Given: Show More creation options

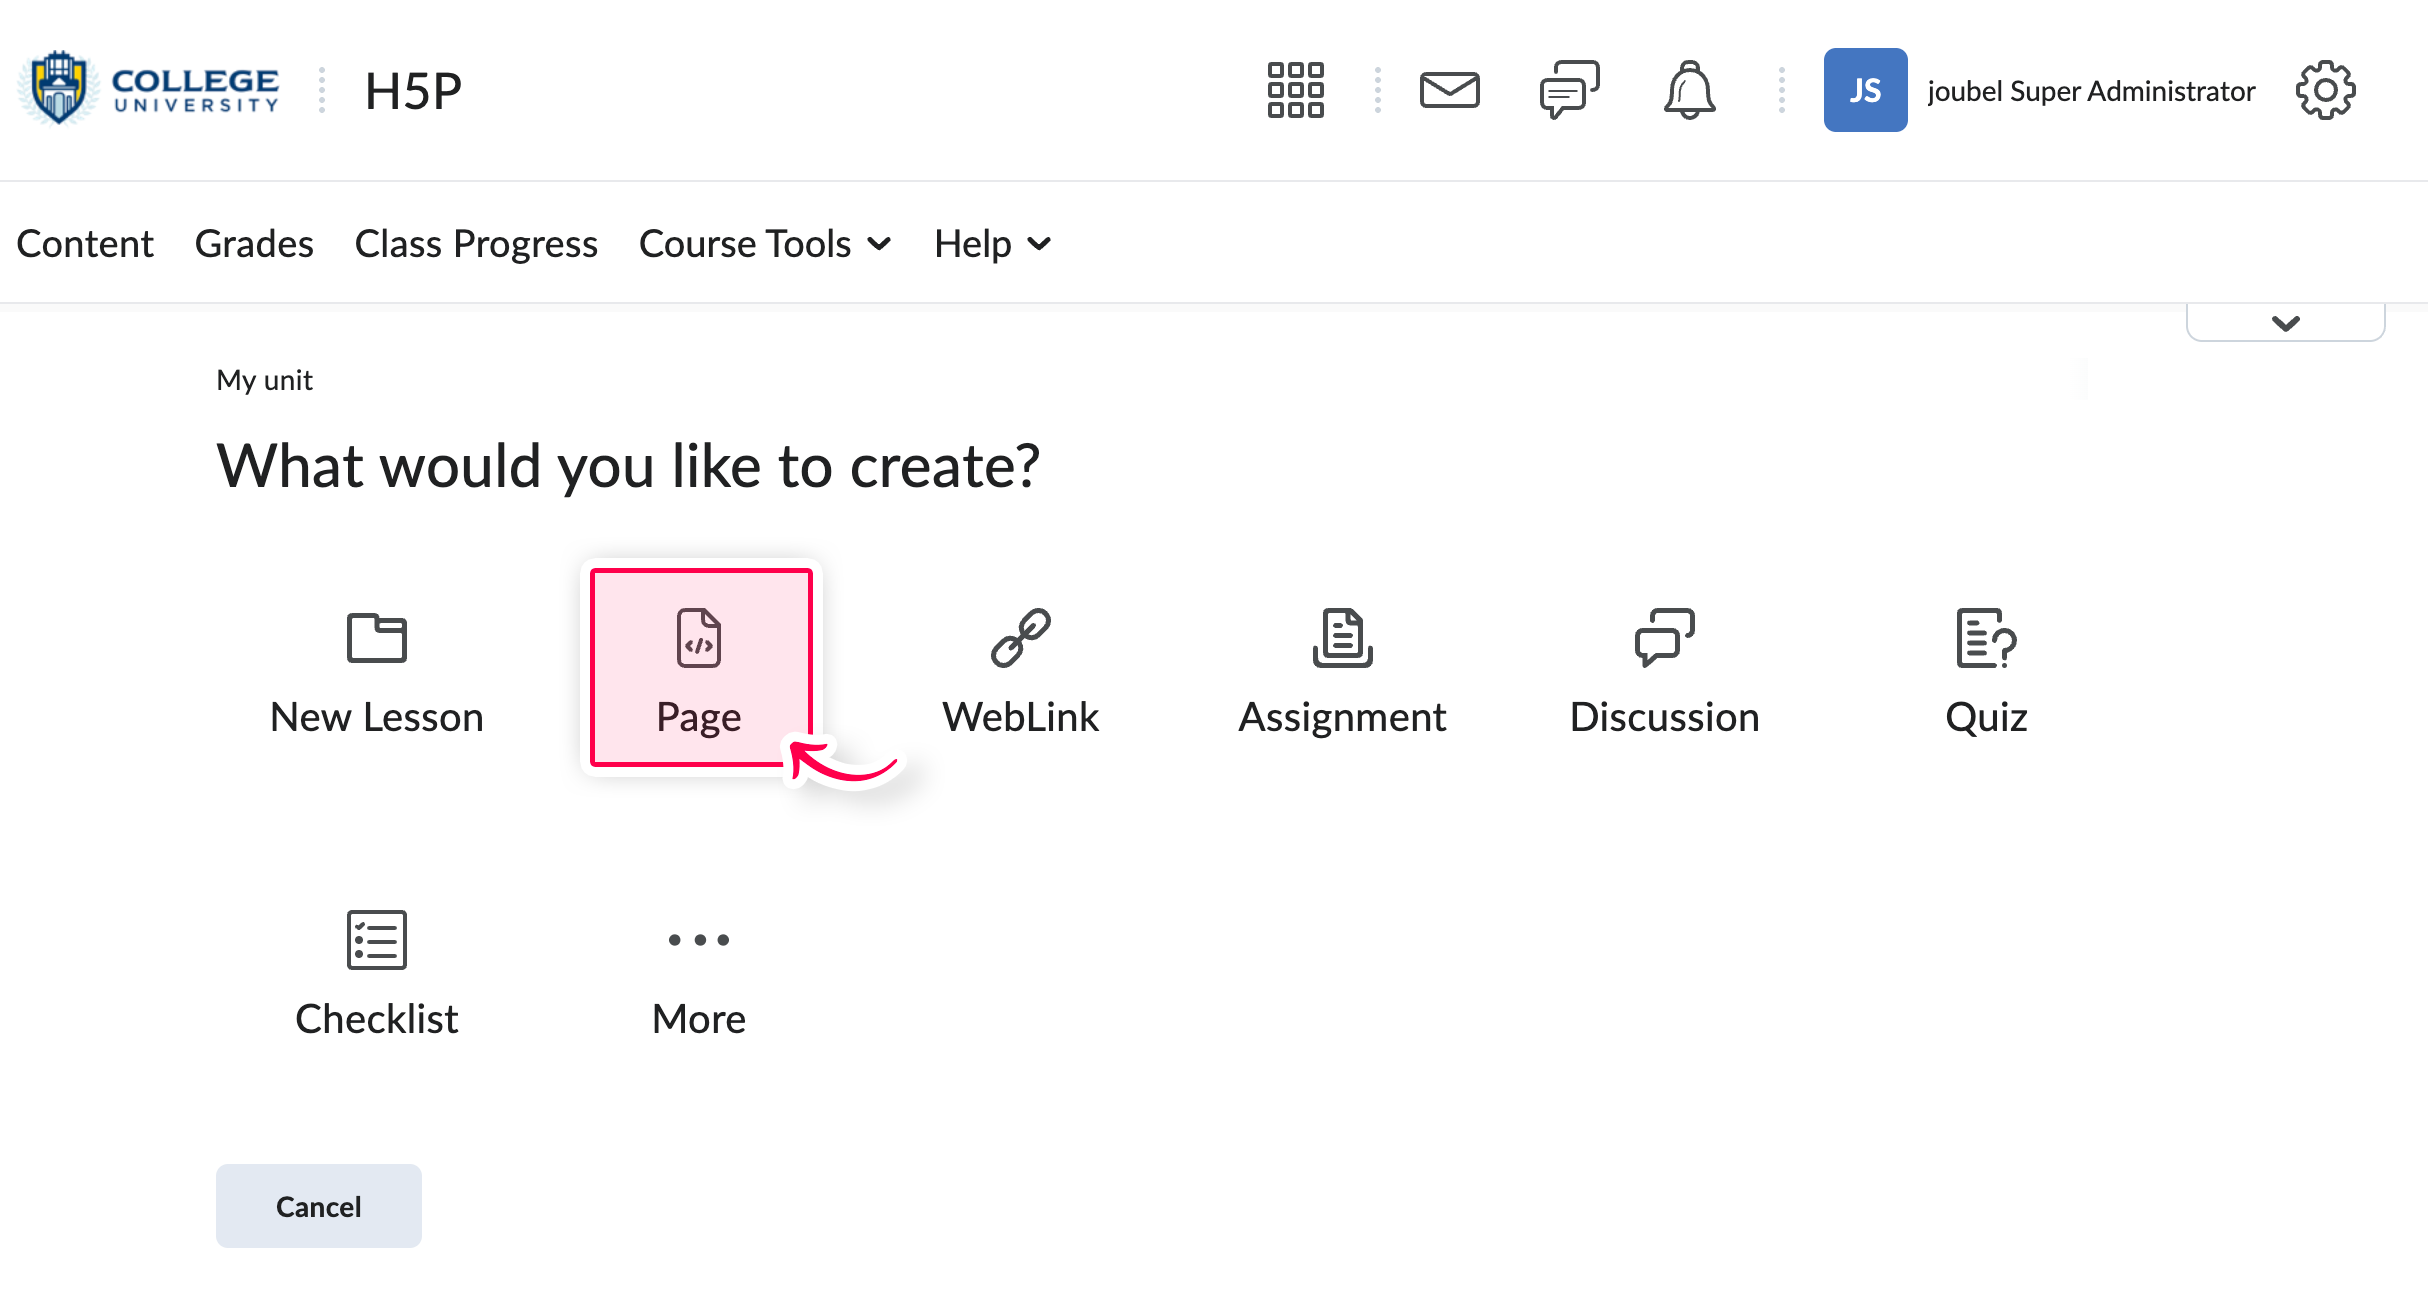Looking at the screenshot, I should (698, 972).
